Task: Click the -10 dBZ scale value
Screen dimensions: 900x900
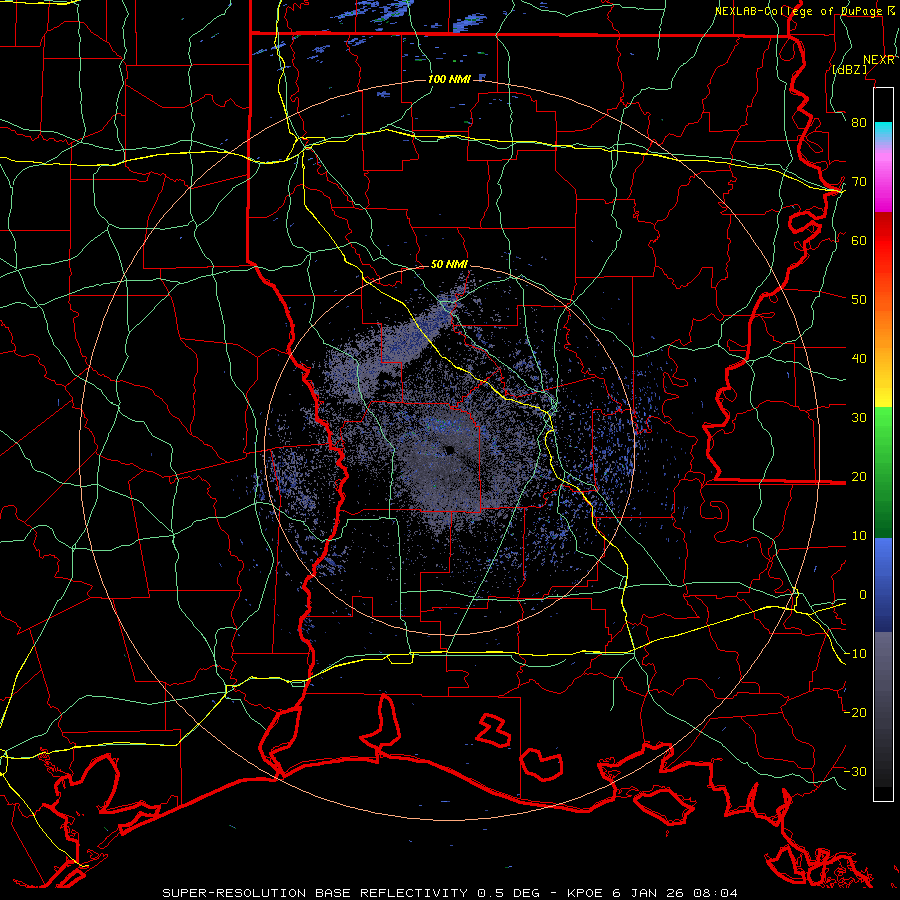Action: [855, 654]
